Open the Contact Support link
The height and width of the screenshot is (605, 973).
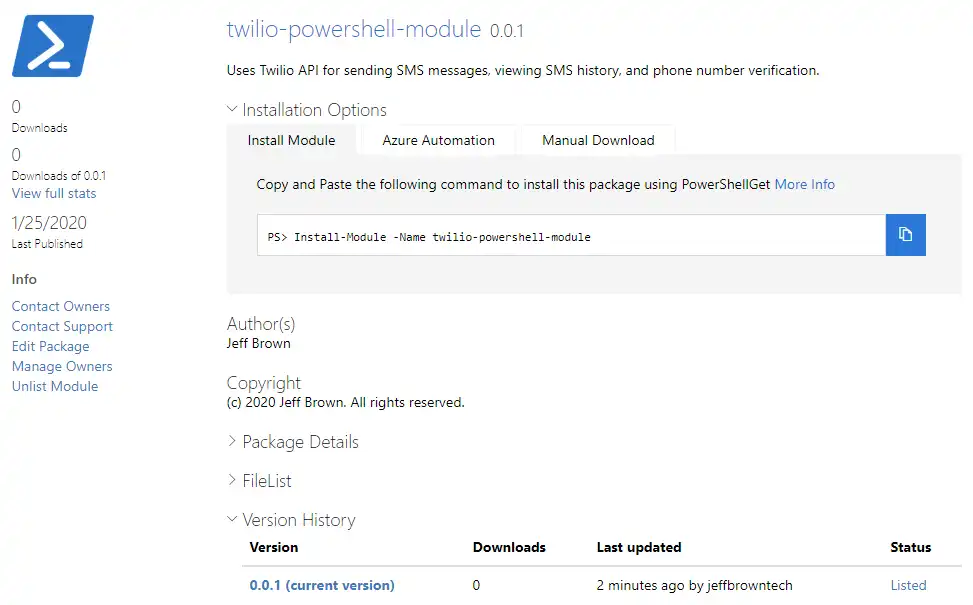[x=62, y=326]
